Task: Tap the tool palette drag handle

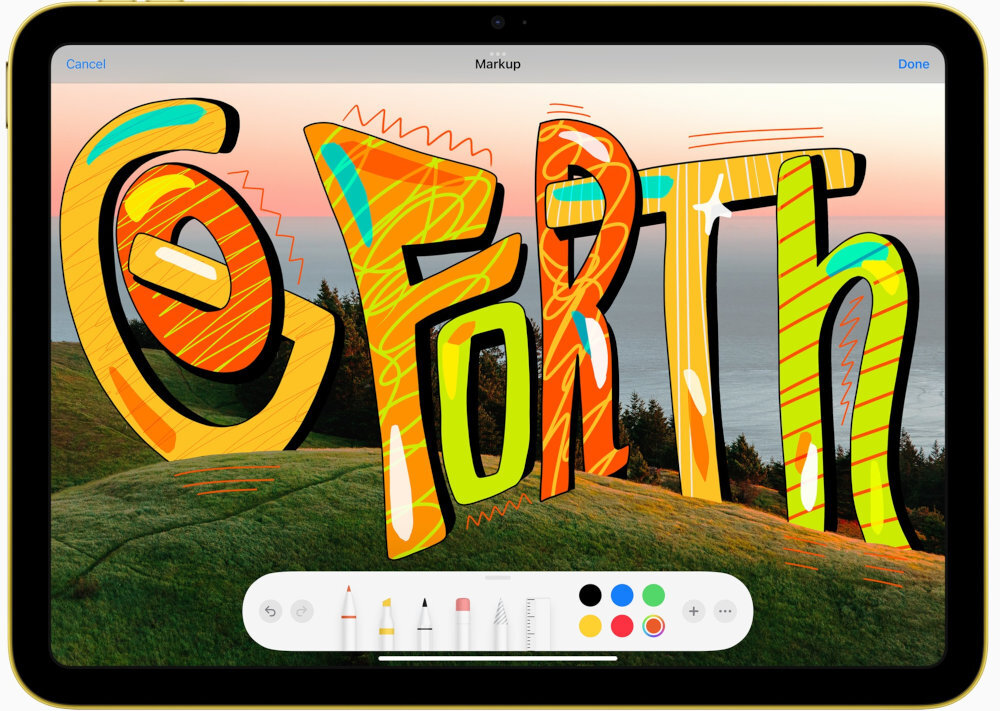Action: [500, 576]
